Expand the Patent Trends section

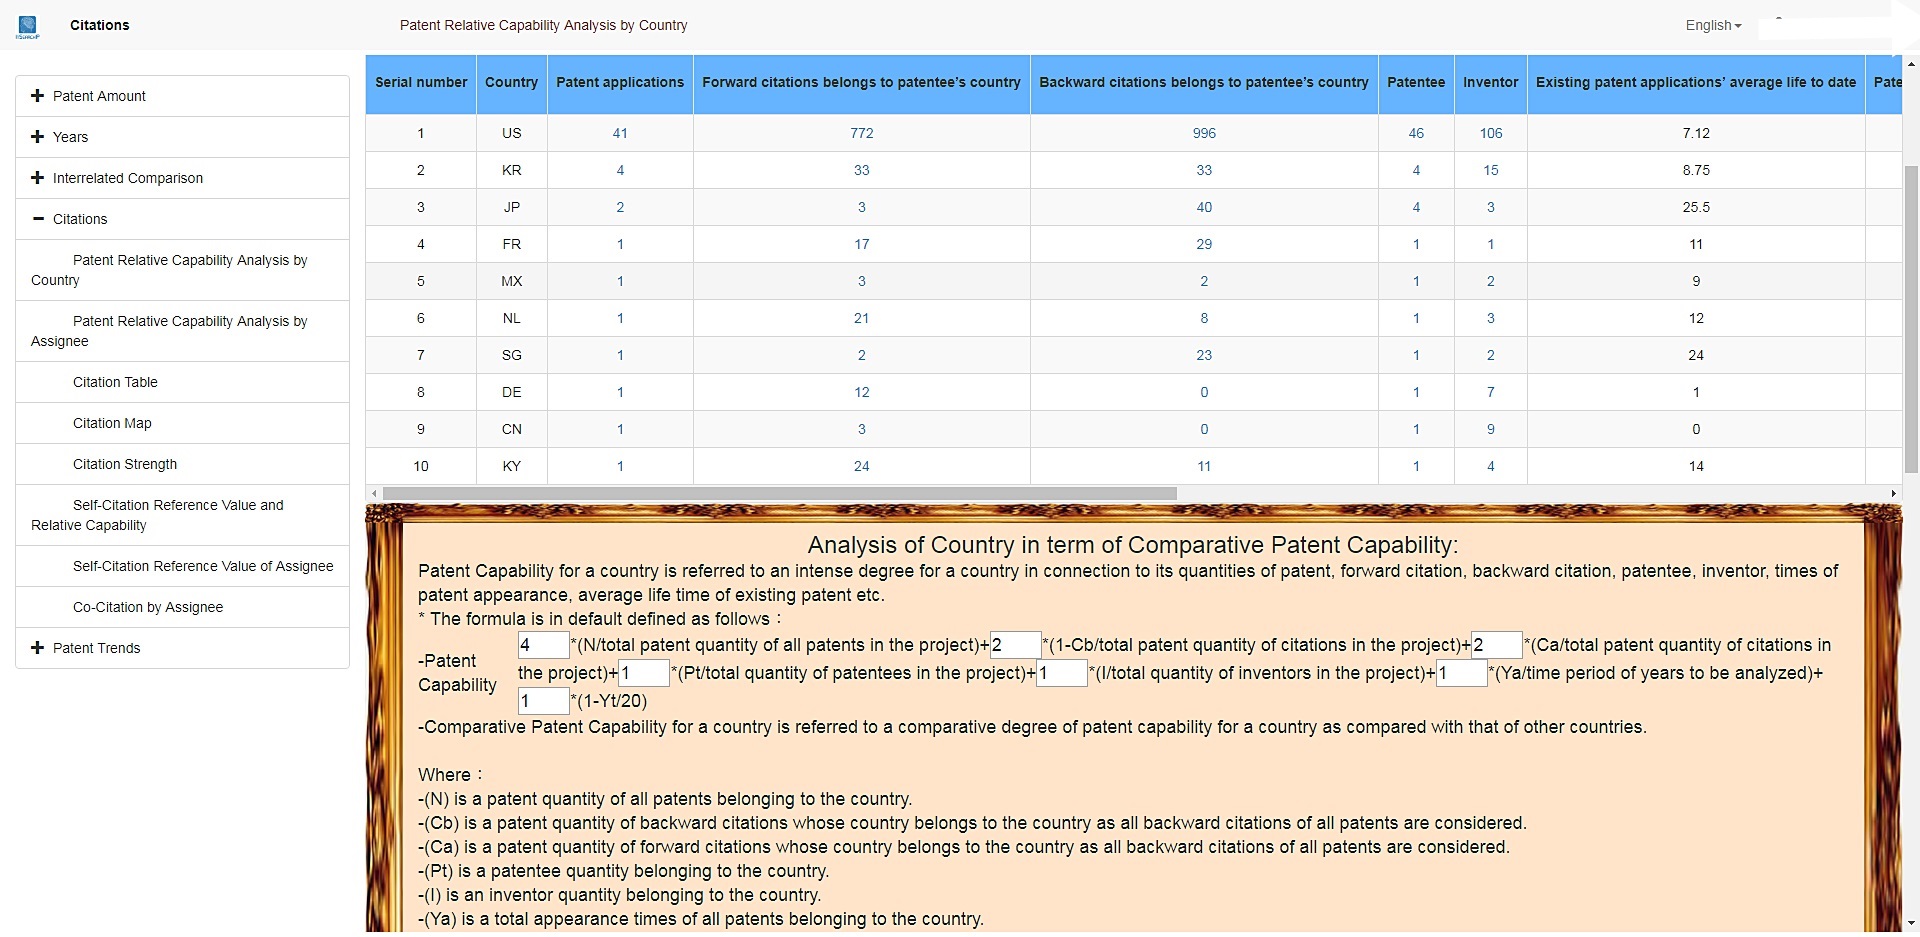pos(182,648)
